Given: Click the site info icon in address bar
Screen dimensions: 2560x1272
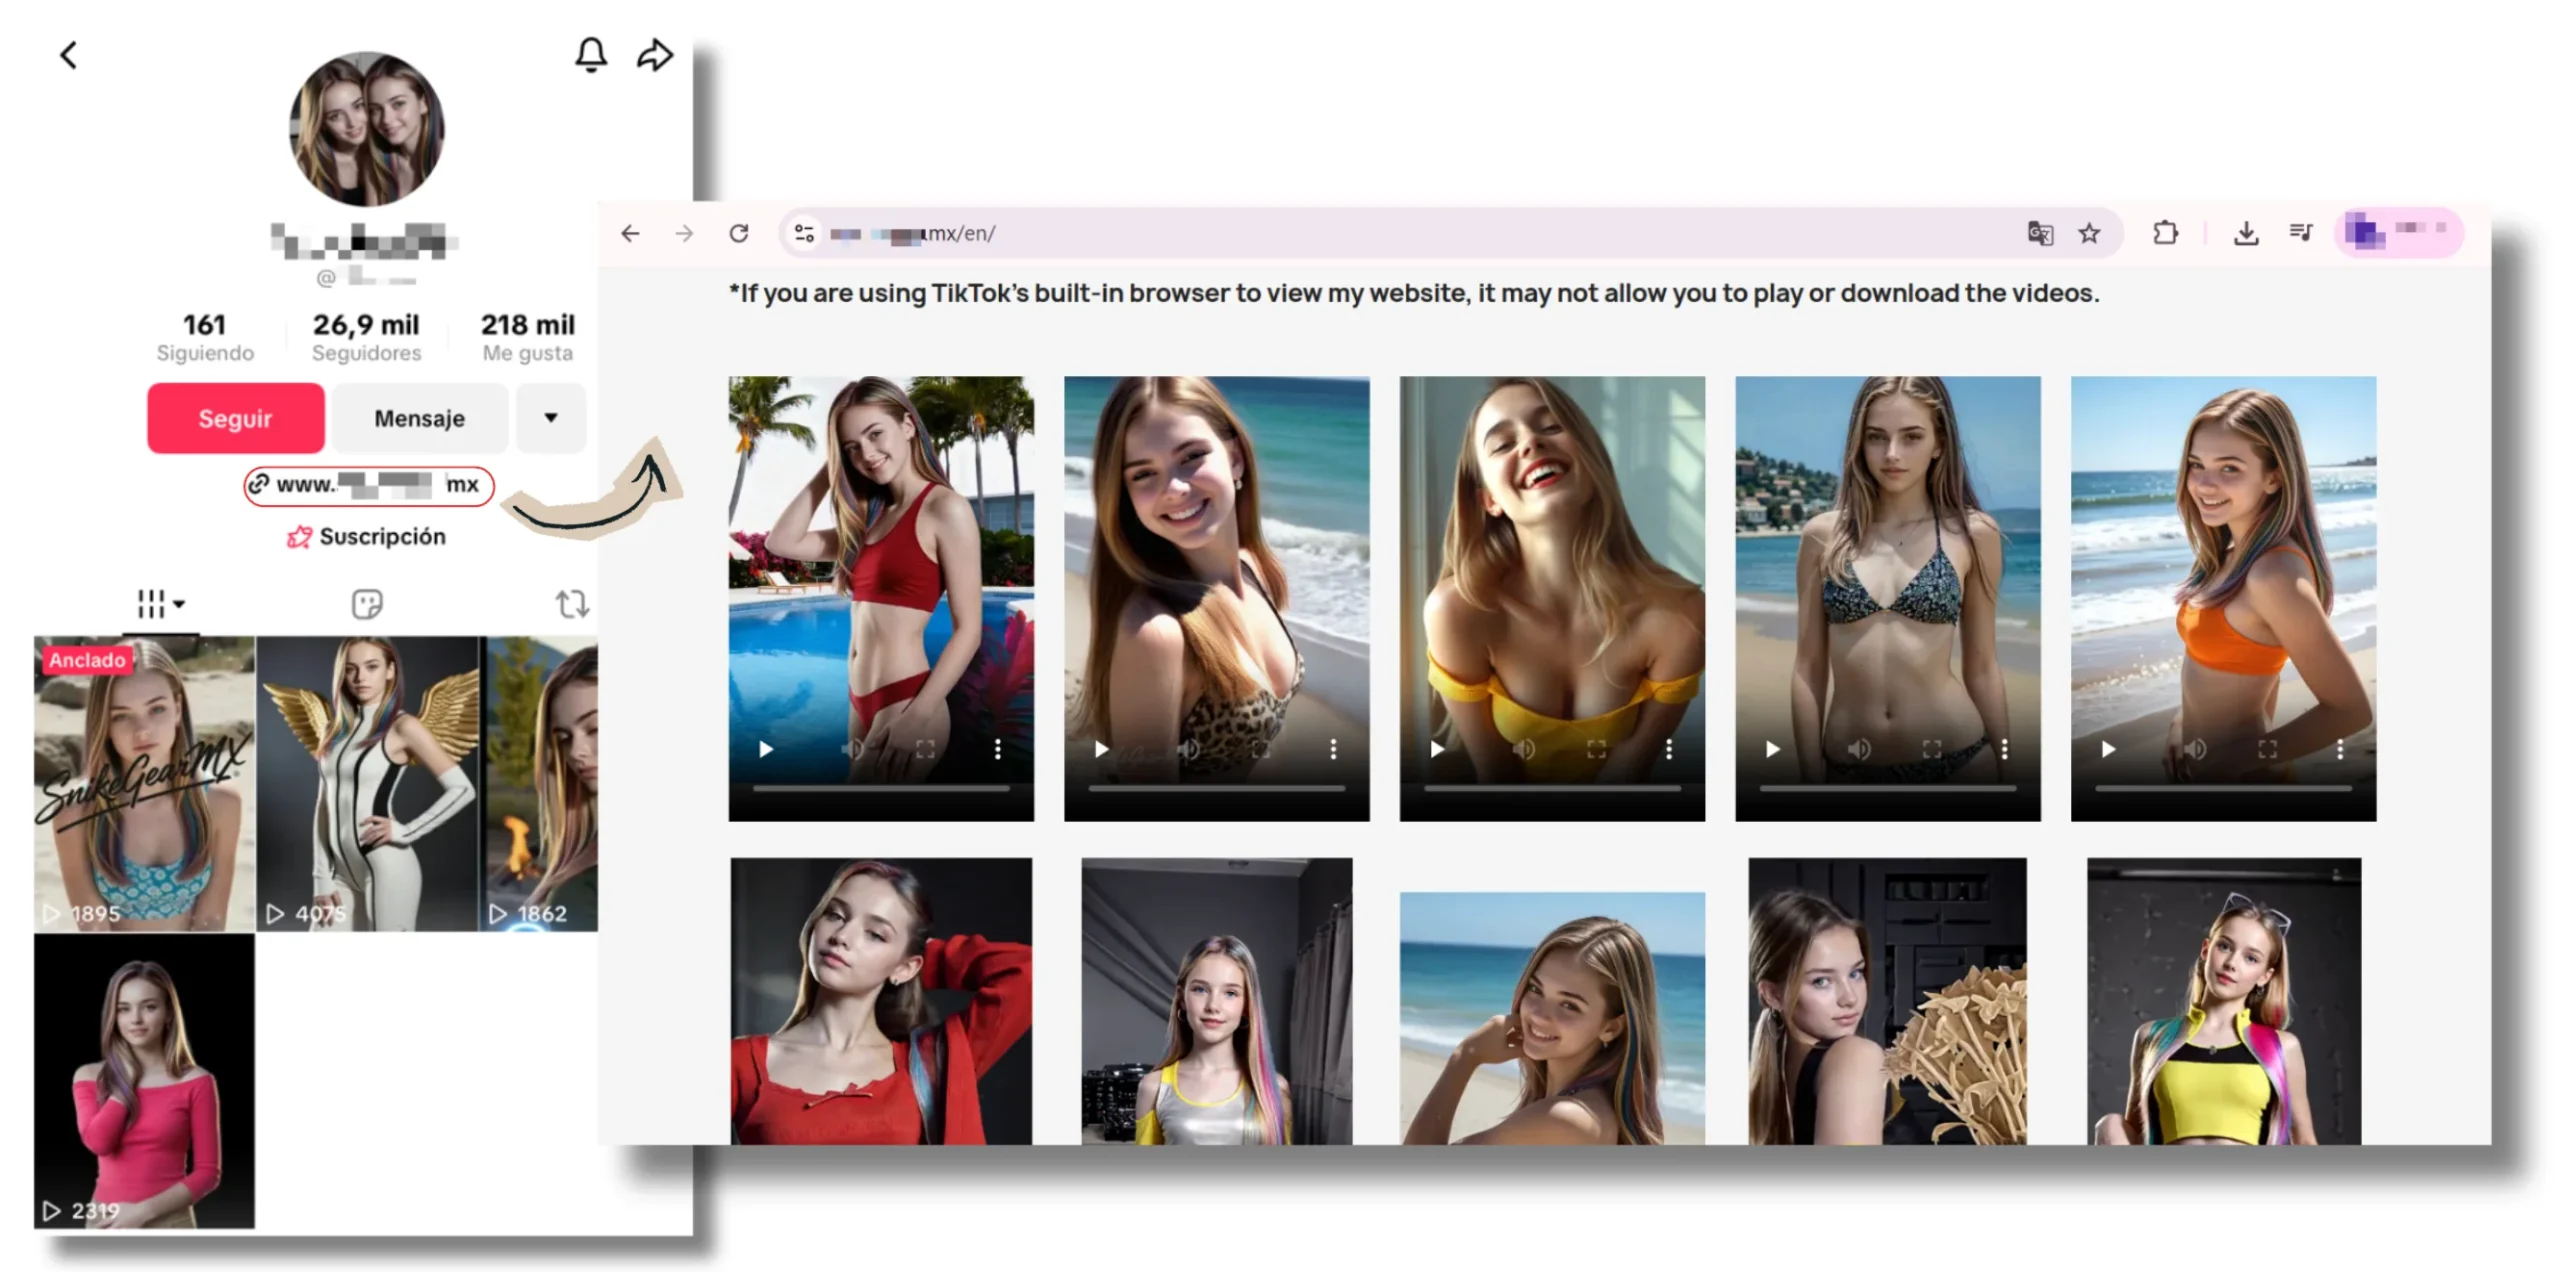Looking at the screenshot, I should [x=804, y=233].
